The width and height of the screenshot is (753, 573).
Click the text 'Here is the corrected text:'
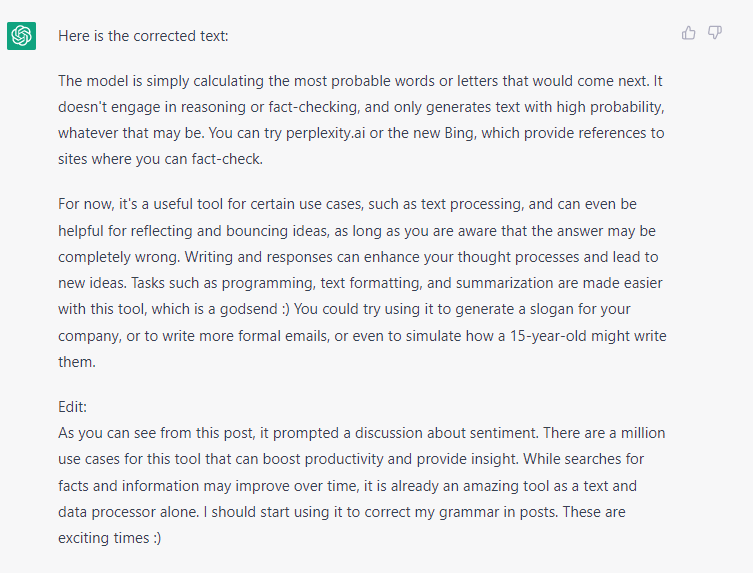(143, 36)
